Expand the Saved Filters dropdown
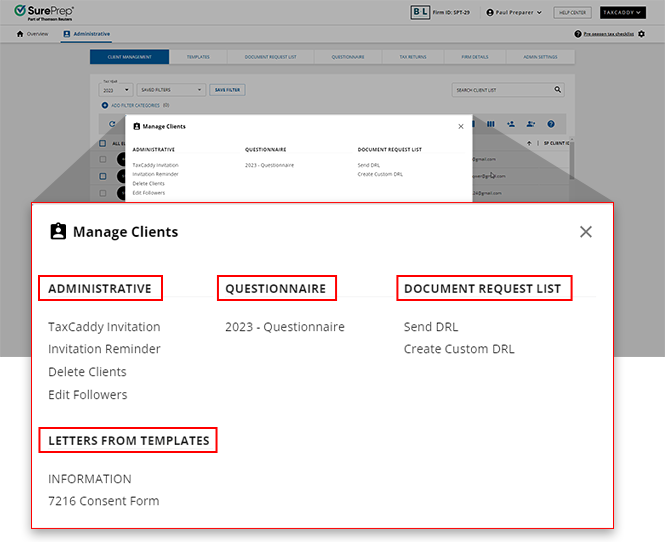The height and width of the screenshot is (542, 665). [x=172, y=90]
